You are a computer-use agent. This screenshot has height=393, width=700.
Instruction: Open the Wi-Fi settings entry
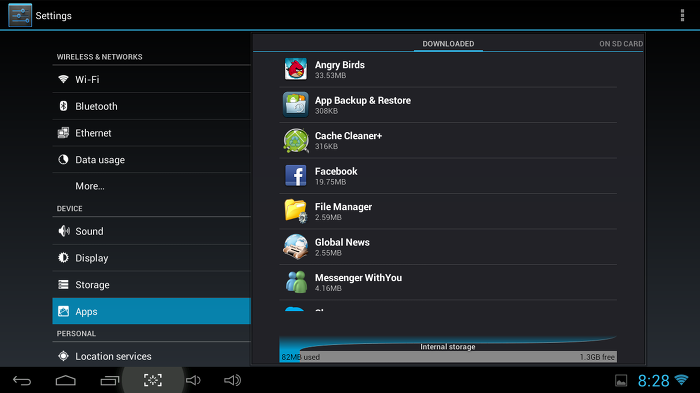pyautogui.click(x=151, y=79)
